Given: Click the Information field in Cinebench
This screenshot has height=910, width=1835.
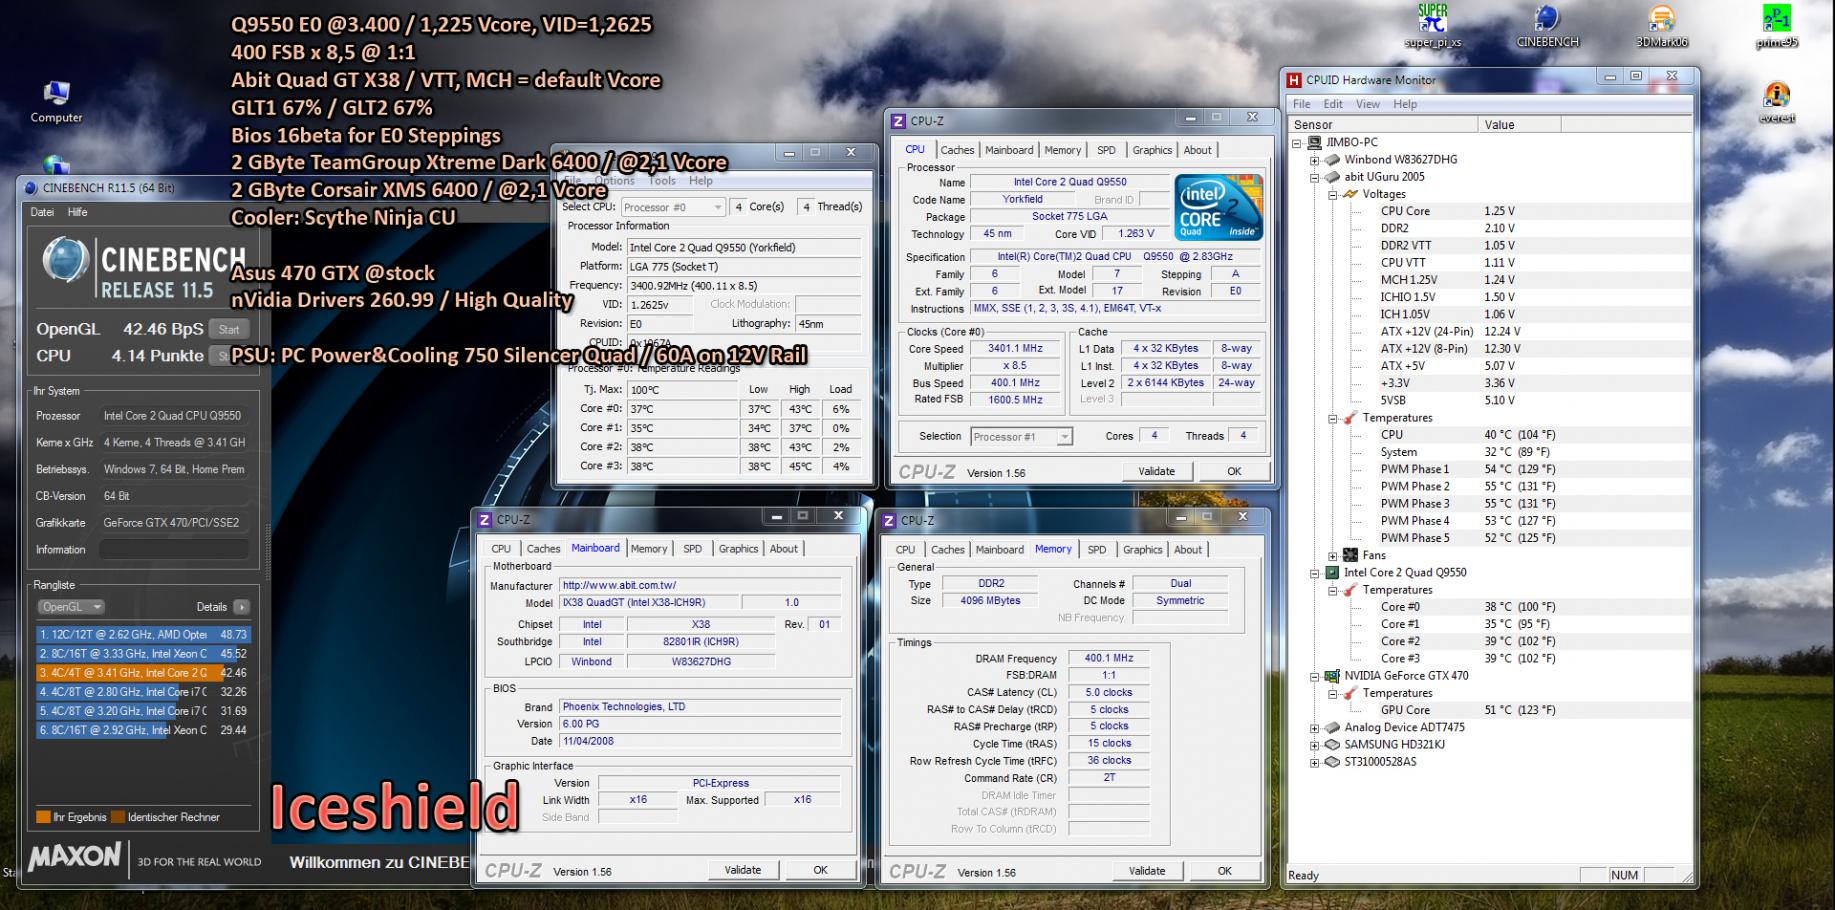Looking at the screenshot, I should point(174,550).
